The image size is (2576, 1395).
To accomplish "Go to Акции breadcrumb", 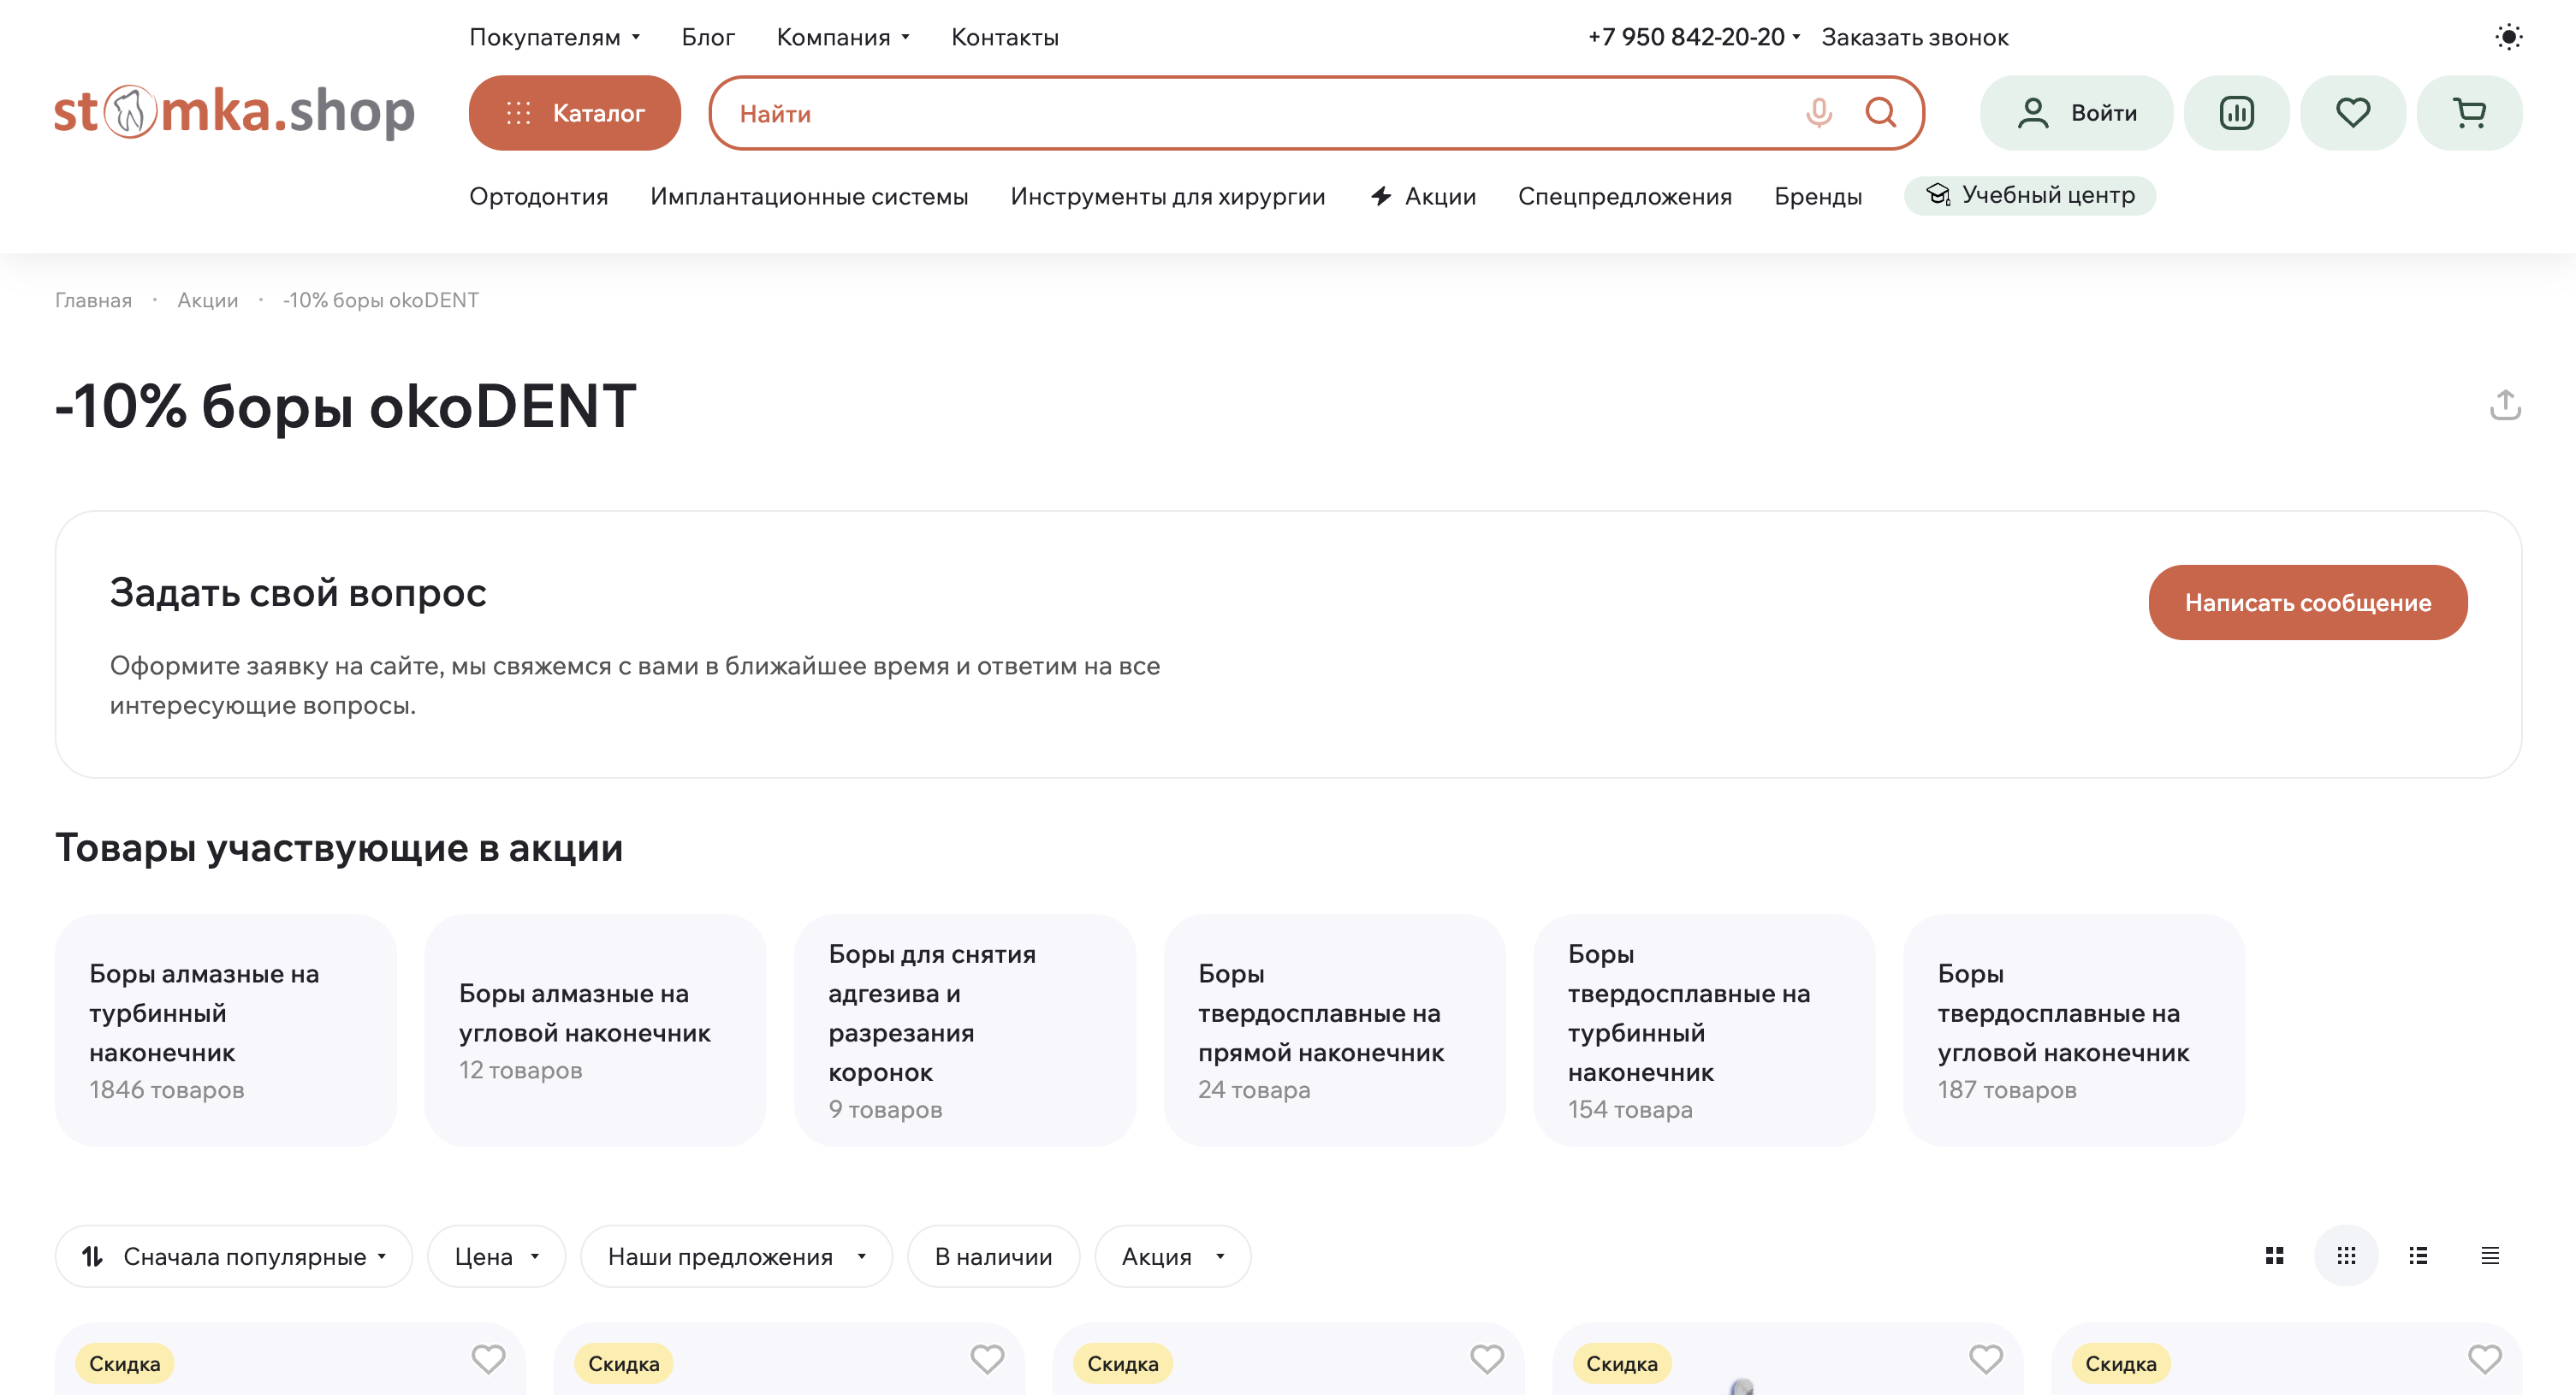I will coord(207,300).
